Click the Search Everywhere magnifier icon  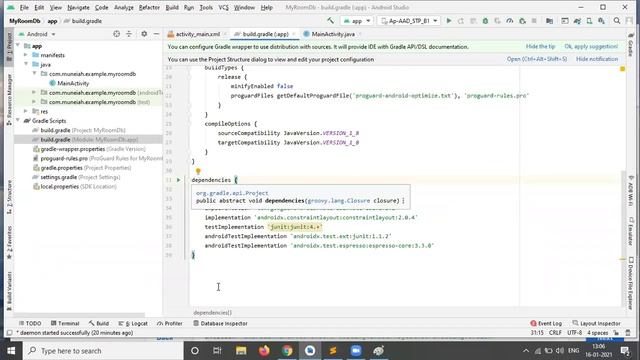pyautogui.click(x=617, y=21)
